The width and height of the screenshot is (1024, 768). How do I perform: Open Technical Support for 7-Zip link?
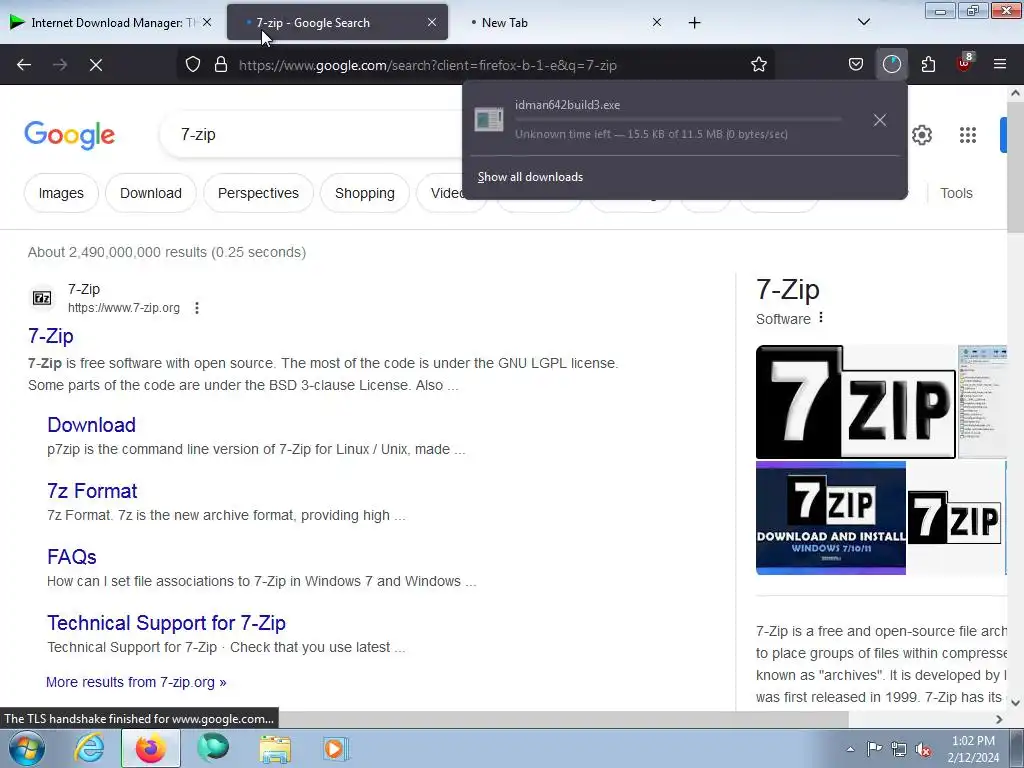pyautogui.click(x=167, y=622)
